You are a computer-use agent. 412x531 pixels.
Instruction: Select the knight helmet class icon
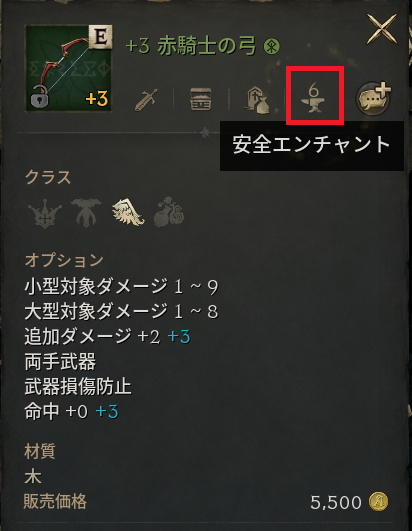[86, 213]
